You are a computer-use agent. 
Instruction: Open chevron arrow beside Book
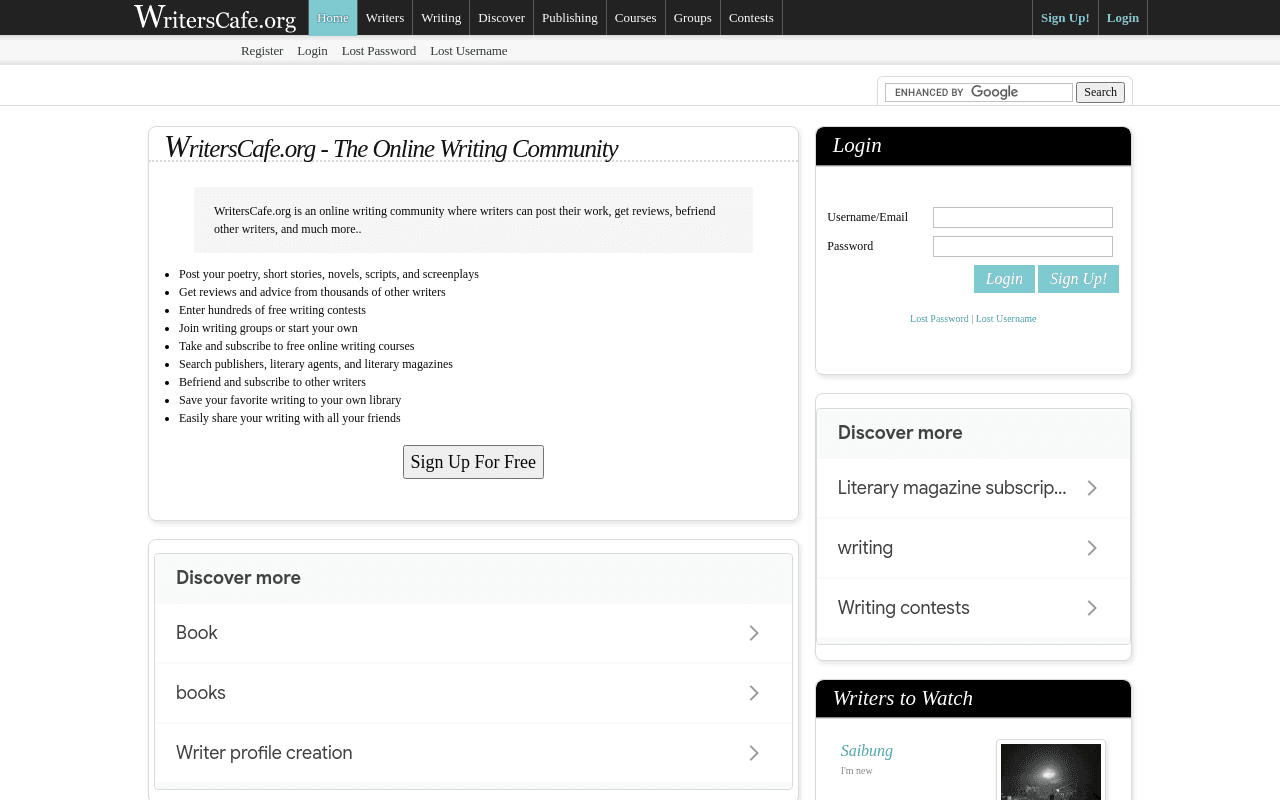(x=754, y=633)
